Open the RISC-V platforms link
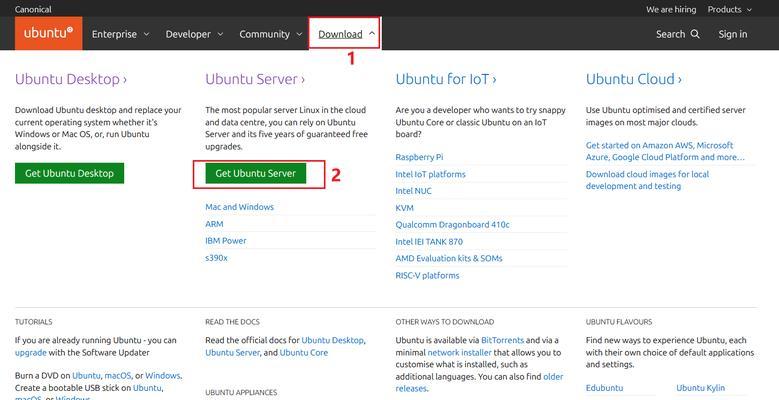The width and height of the screenshot is (779, 400). (x=427, y=275)
